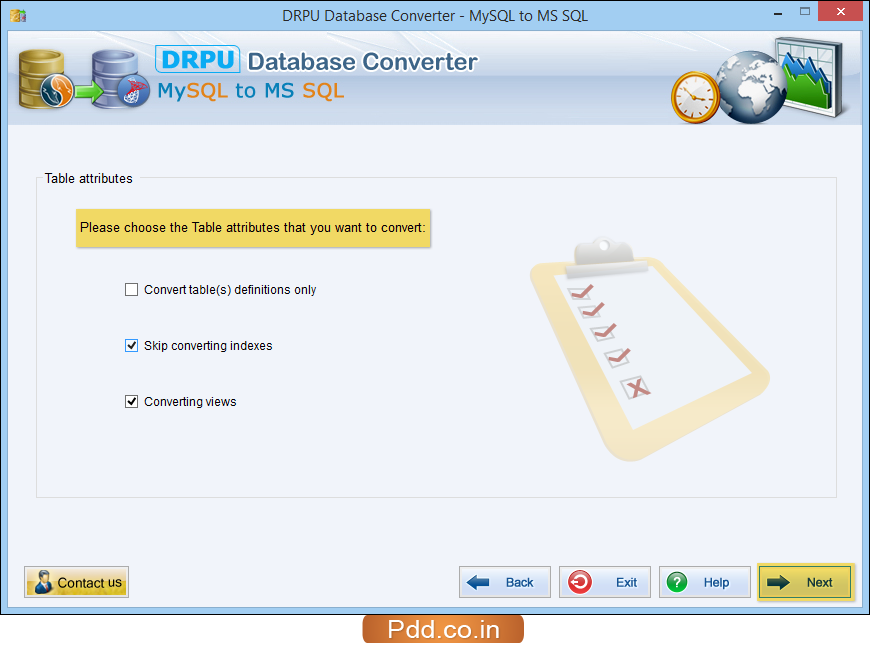Click the MySQL to MS SQL database logo

click(x=83, y=79)
